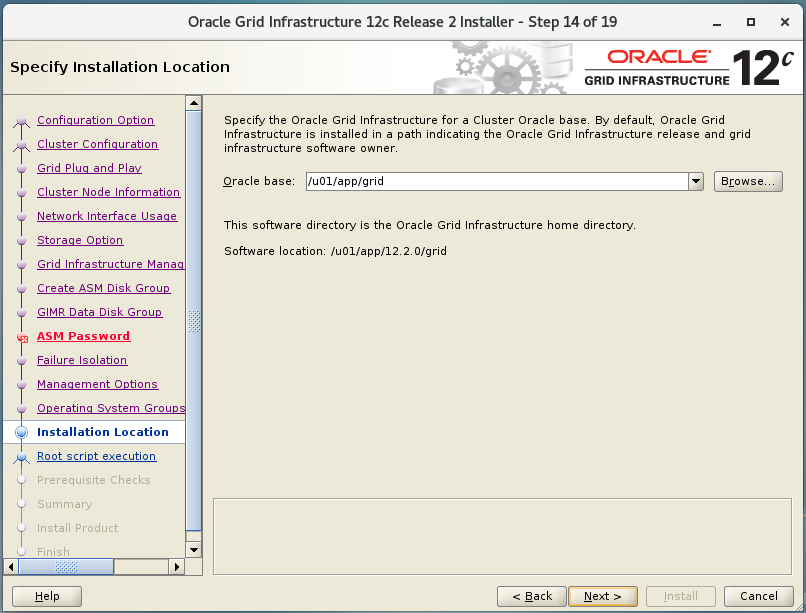Expand the Oracle base dropdown list
Screen dimensions: 806x613
pos(696,181)
